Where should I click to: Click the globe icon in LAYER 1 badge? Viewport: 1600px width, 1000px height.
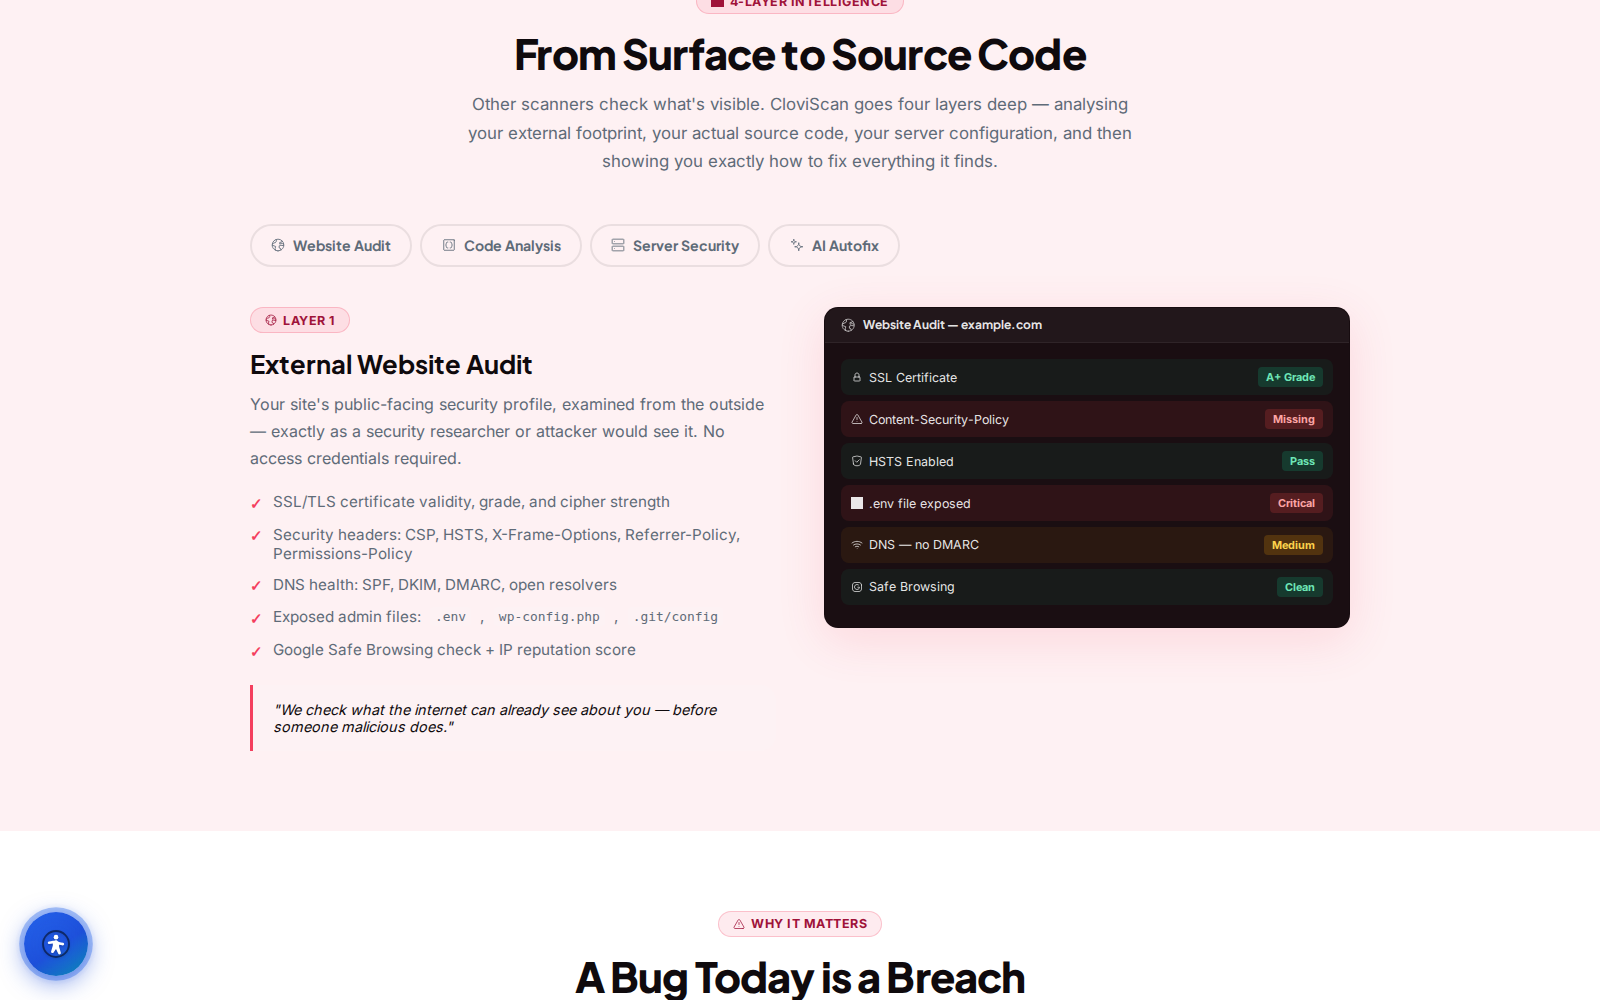271,321
